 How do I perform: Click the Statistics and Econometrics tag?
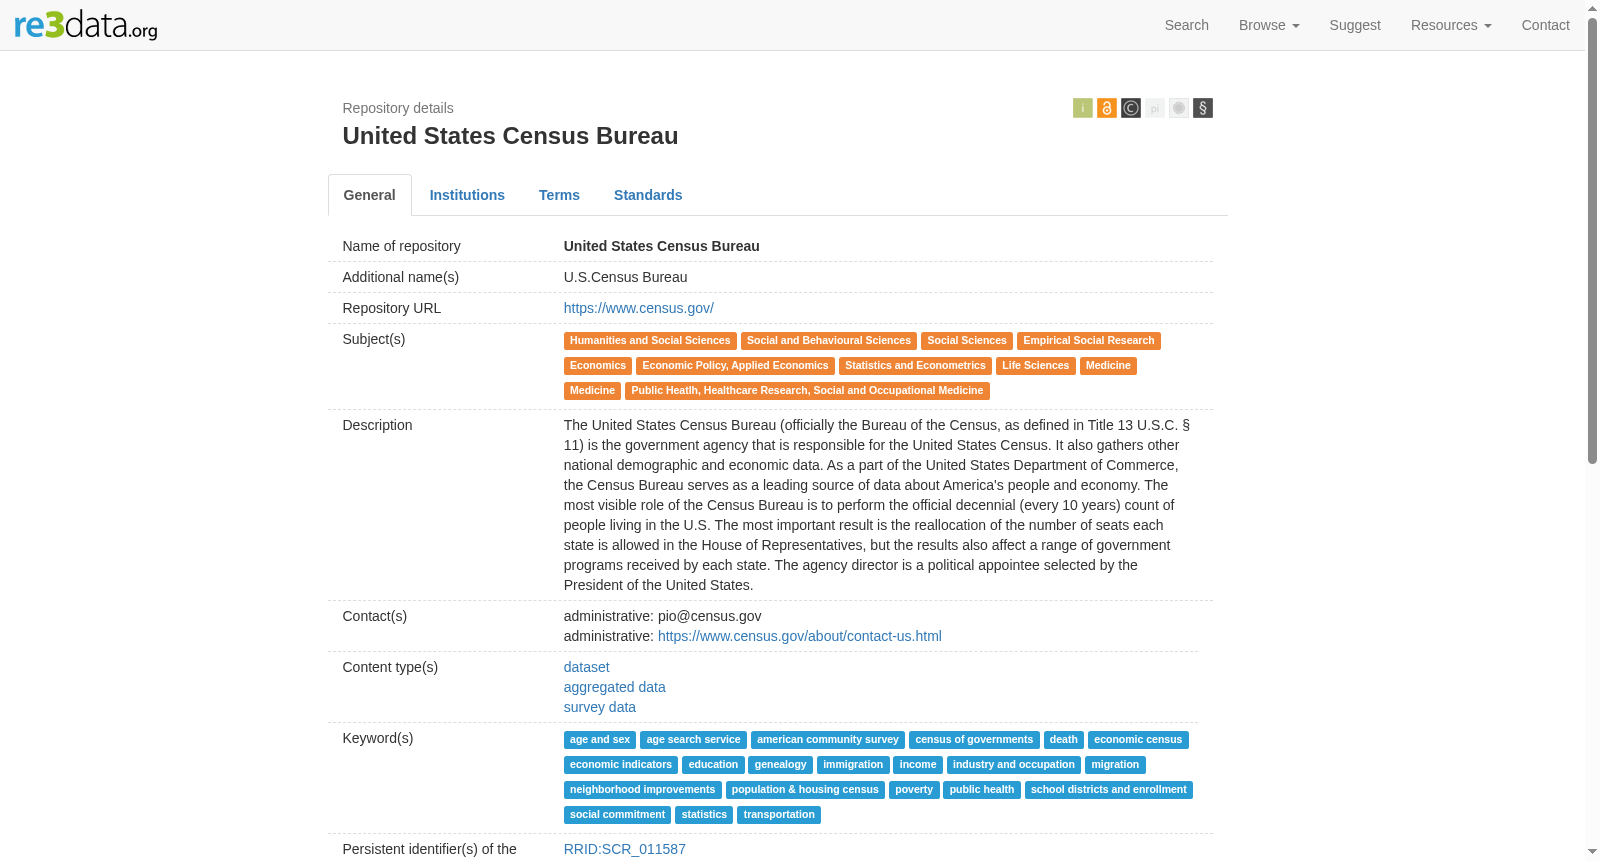915,366
